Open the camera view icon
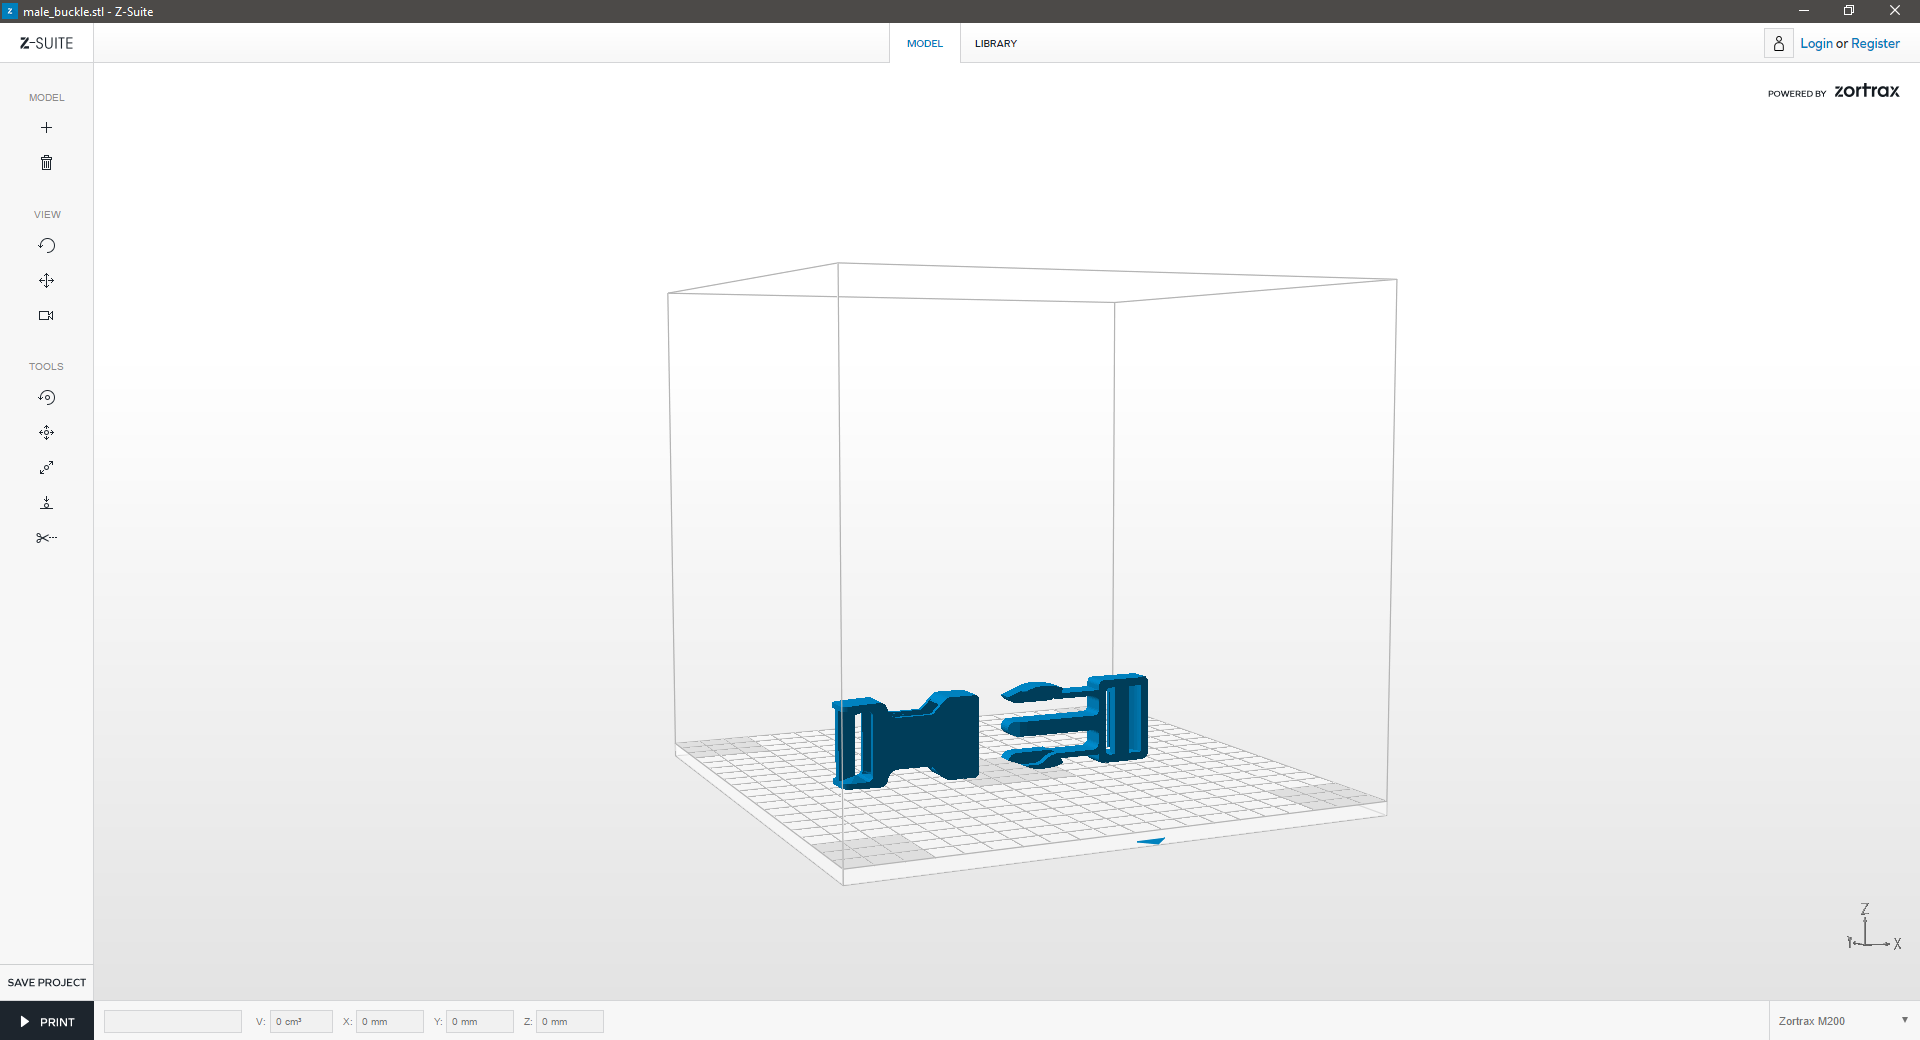Image resolution: width=1920 pixels, height=1040 pixels. (x=46, y=316)
